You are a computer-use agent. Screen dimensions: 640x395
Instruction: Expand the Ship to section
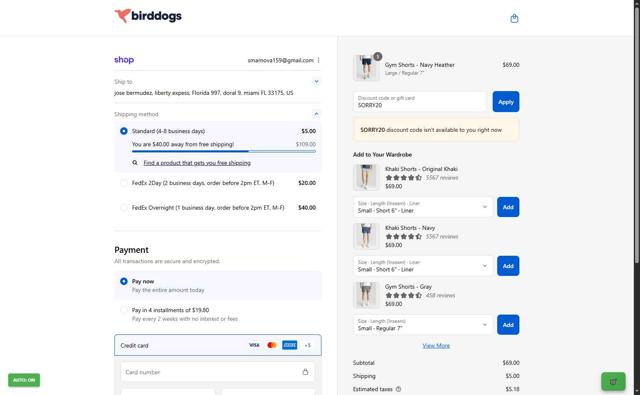[x=316, y=82]
